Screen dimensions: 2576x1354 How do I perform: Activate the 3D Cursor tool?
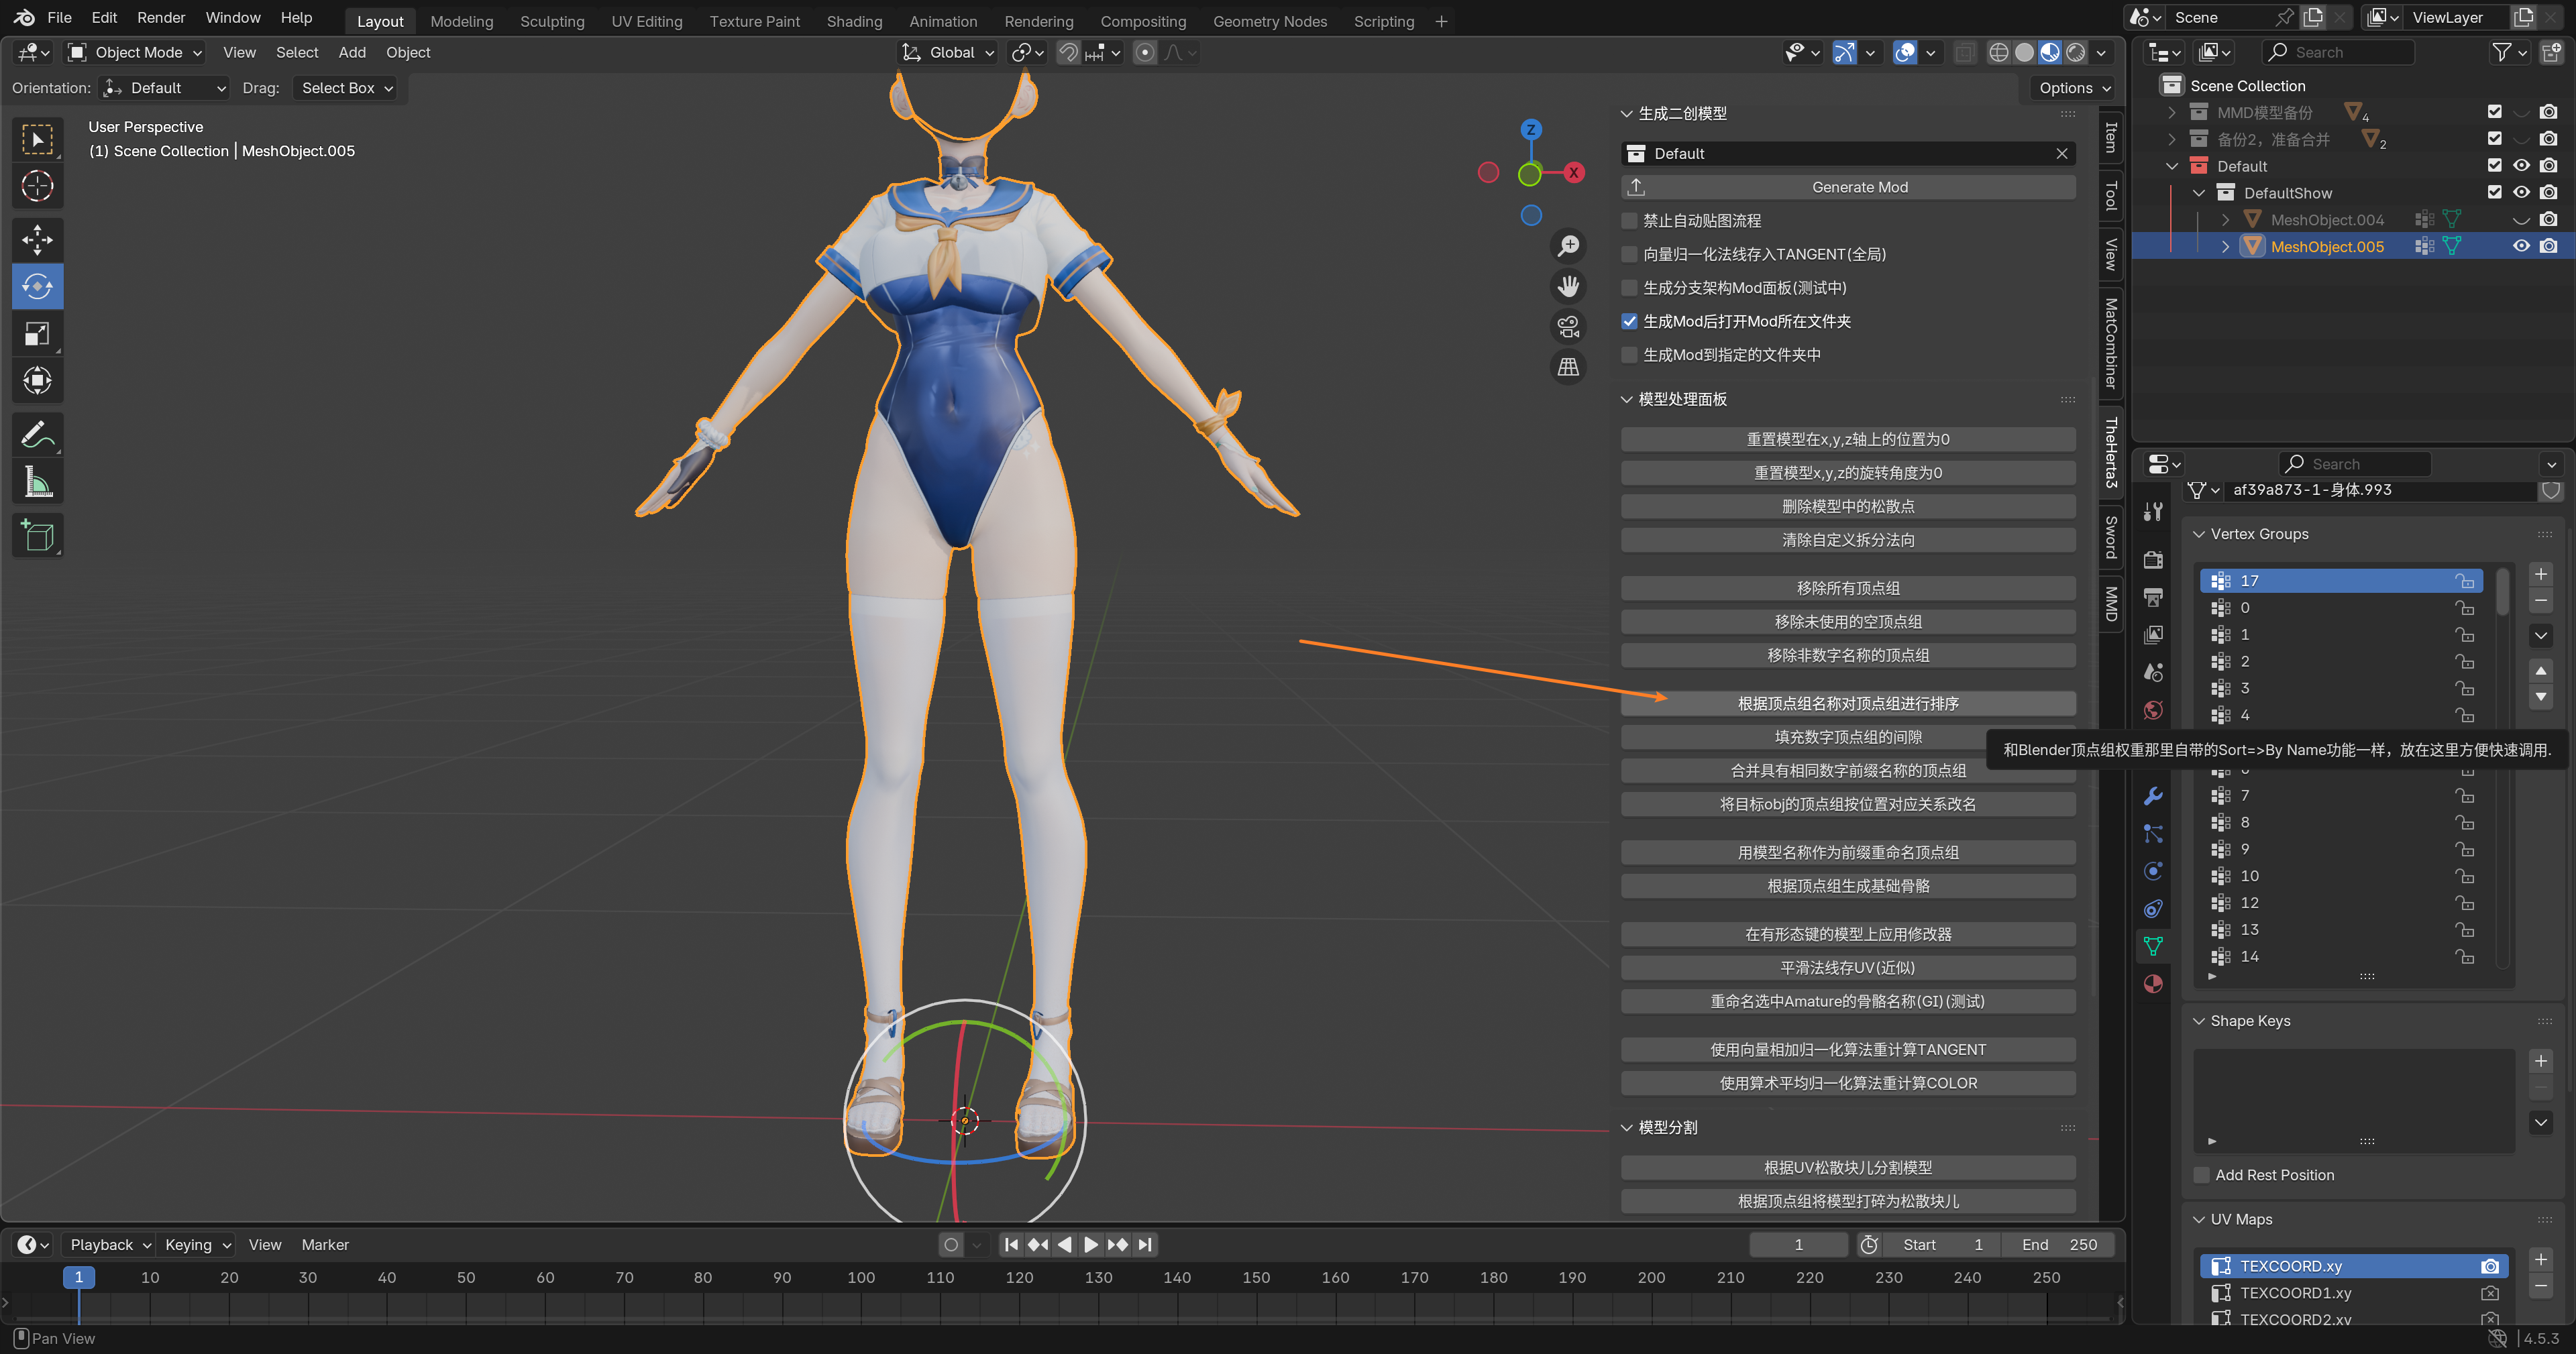point(37,186)
